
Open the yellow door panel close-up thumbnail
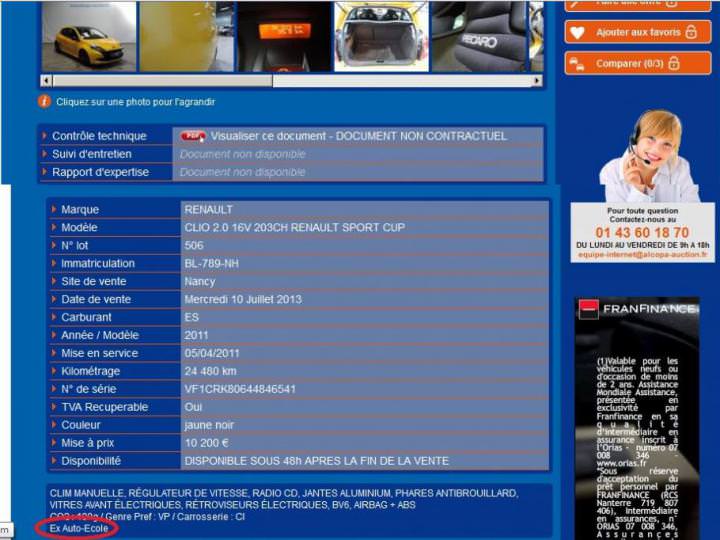click(186, 37)
